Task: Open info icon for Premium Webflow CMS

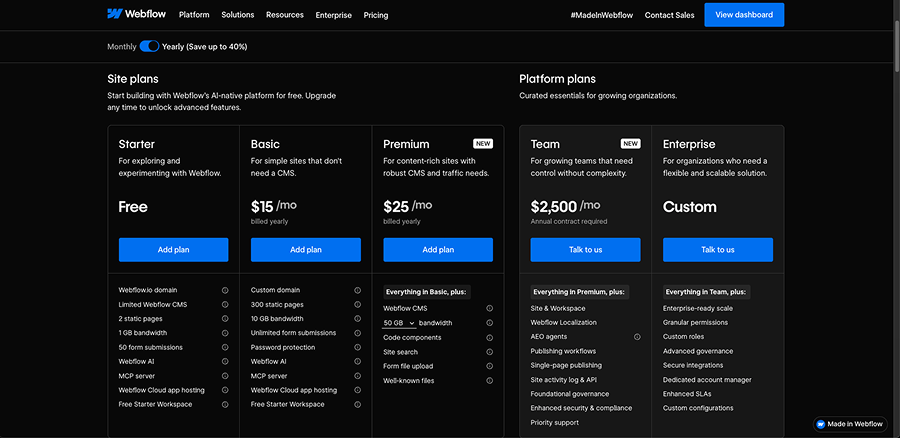Action: coord(490,308)
